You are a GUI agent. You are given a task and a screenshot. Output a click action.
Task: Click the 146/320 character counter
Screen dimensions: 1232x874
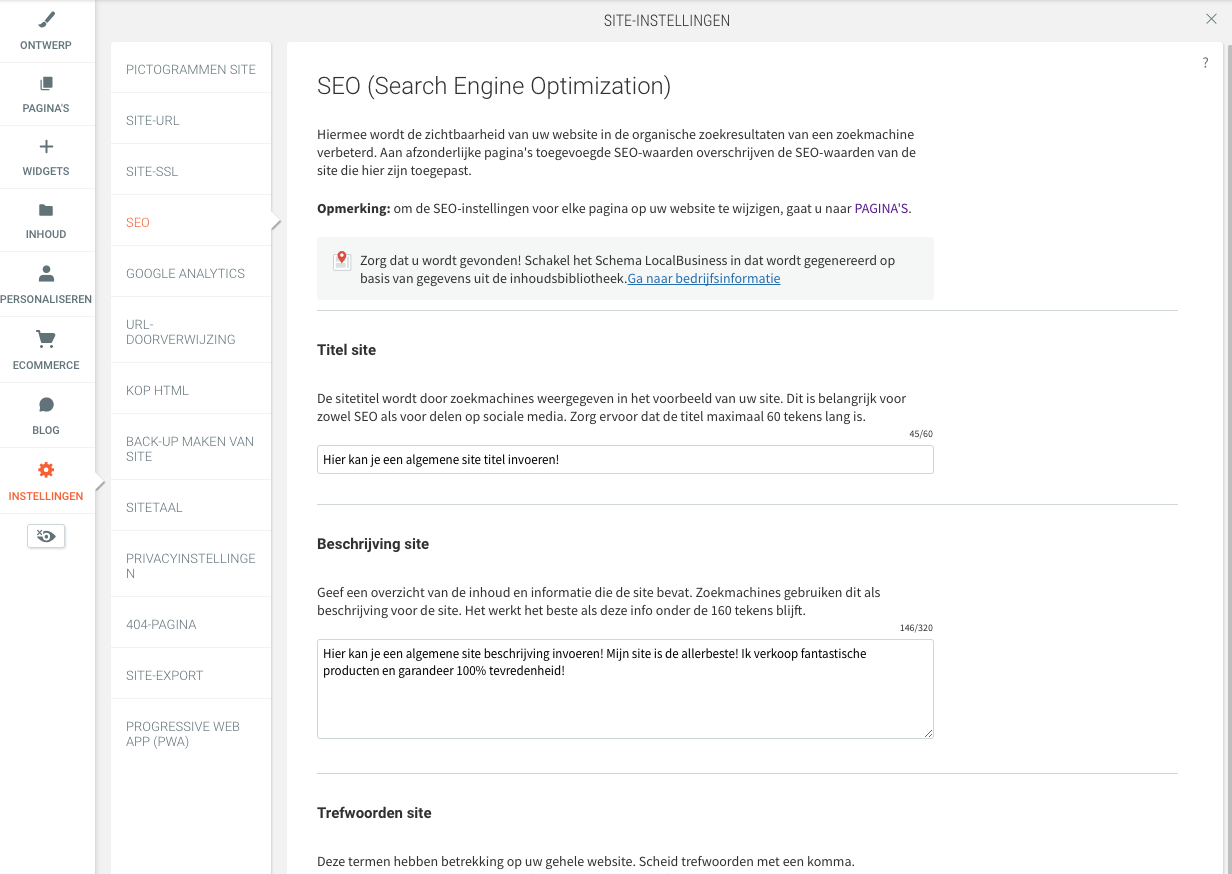(917, 628)
